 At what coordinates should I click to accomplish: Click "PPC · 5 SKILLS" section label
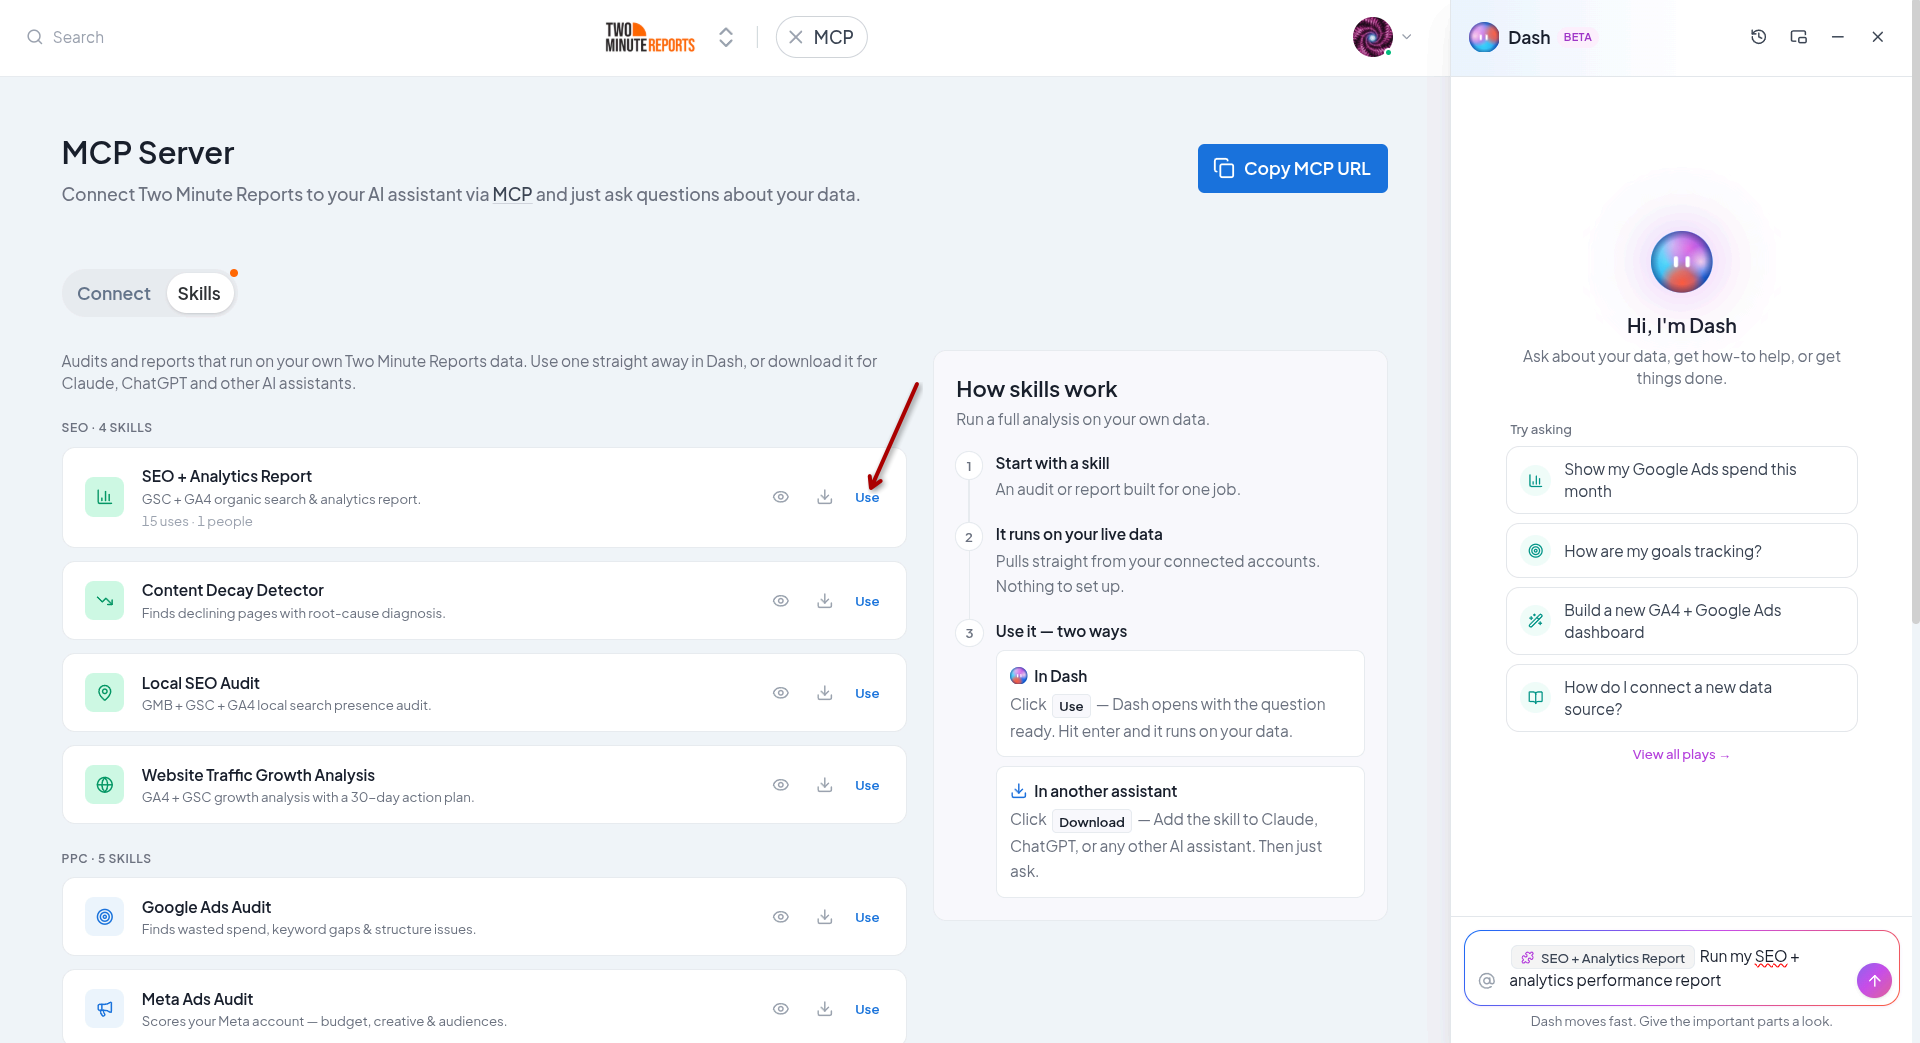click(106, 858)
